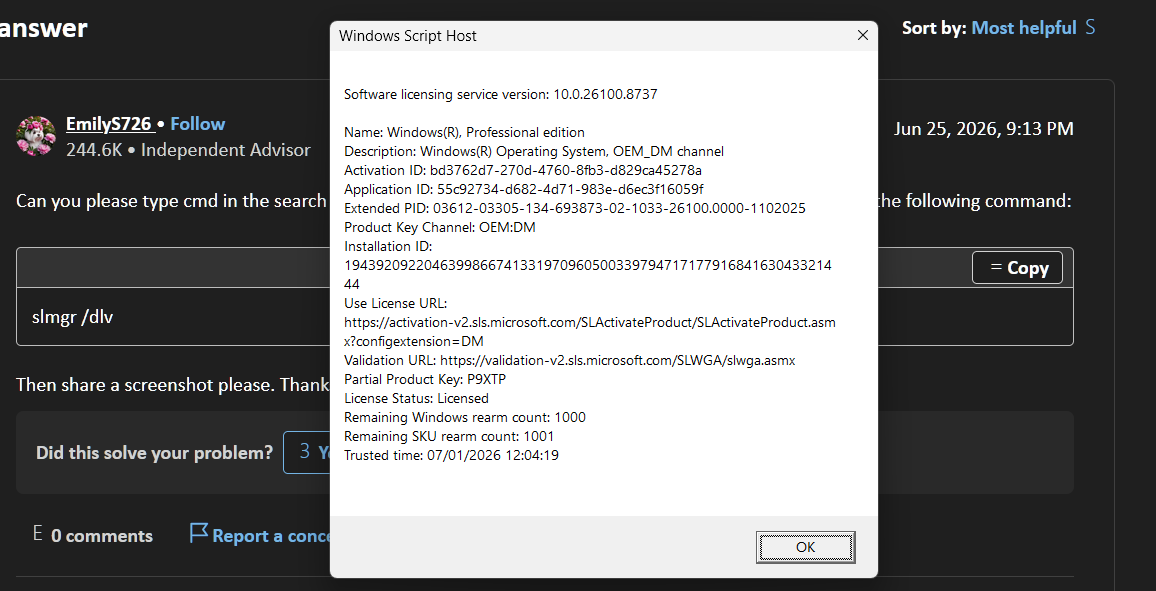
Task: Click the Installation ID label
Action: 389,246
